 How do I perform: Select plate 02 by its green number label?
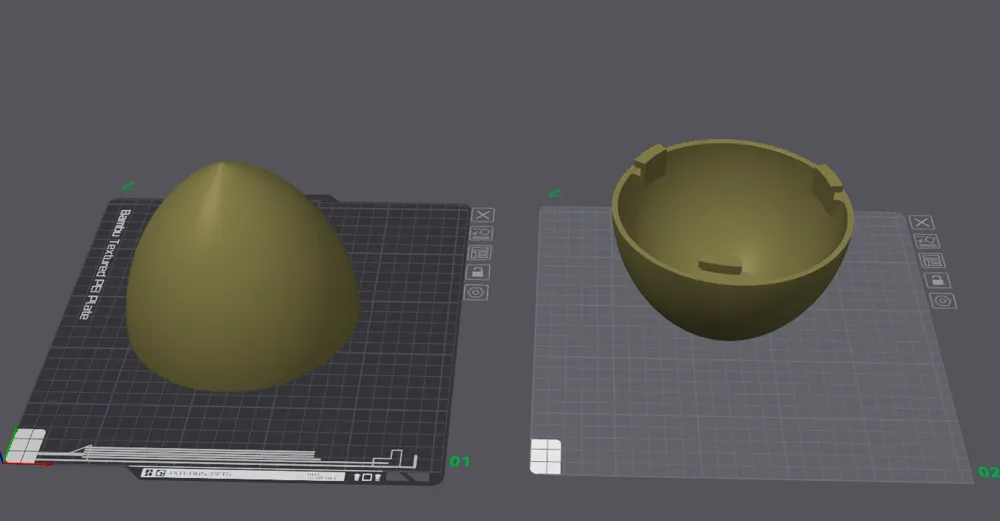point(989,472)
